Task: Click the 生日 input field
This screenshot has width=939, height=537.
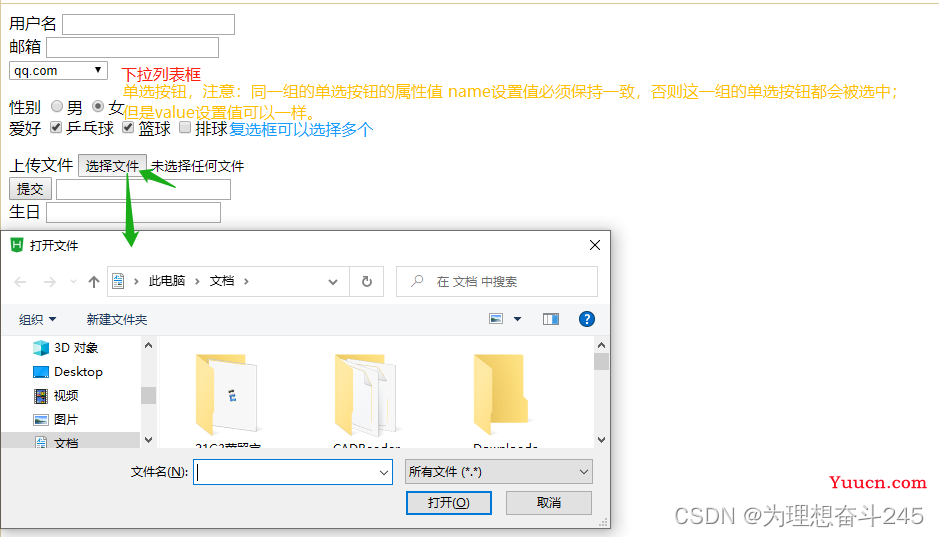Action: click(x=134, y=212)
